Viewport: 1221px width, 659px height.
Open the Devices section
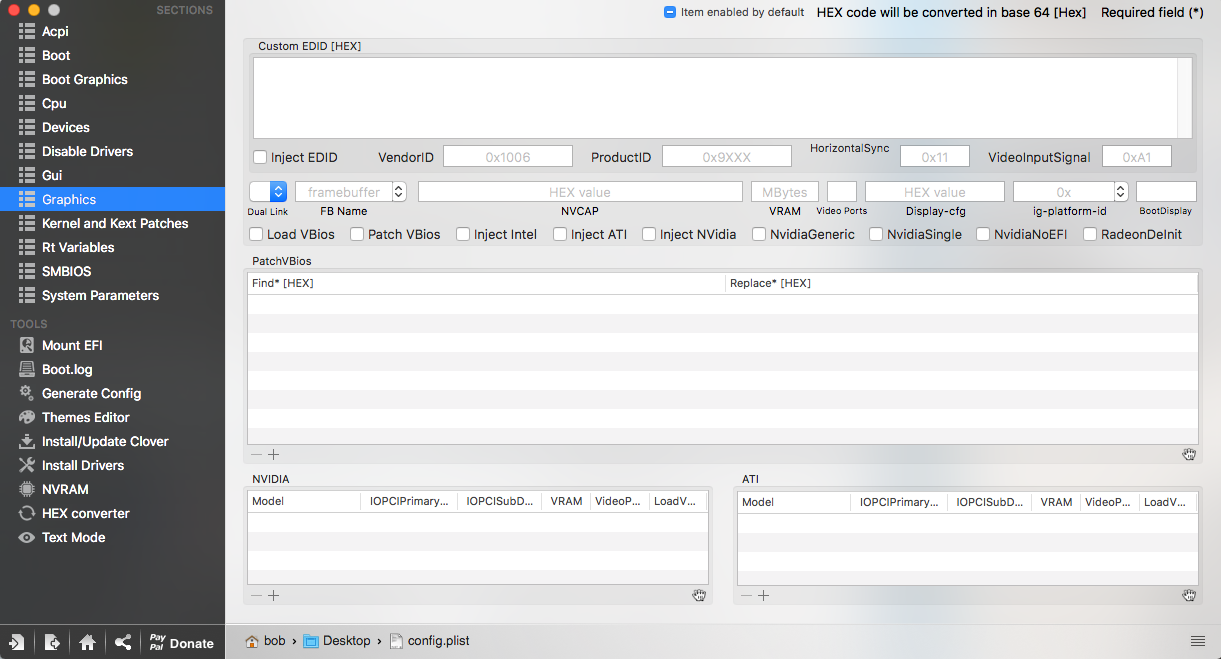[x=66, y=127]
